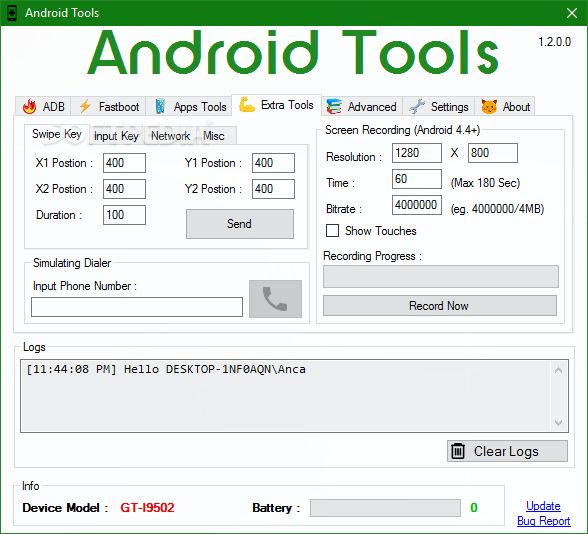Click the (eg. 4000000/4MB) hint text
This screenshot has height=534, width=588.
tap(497, 209)
